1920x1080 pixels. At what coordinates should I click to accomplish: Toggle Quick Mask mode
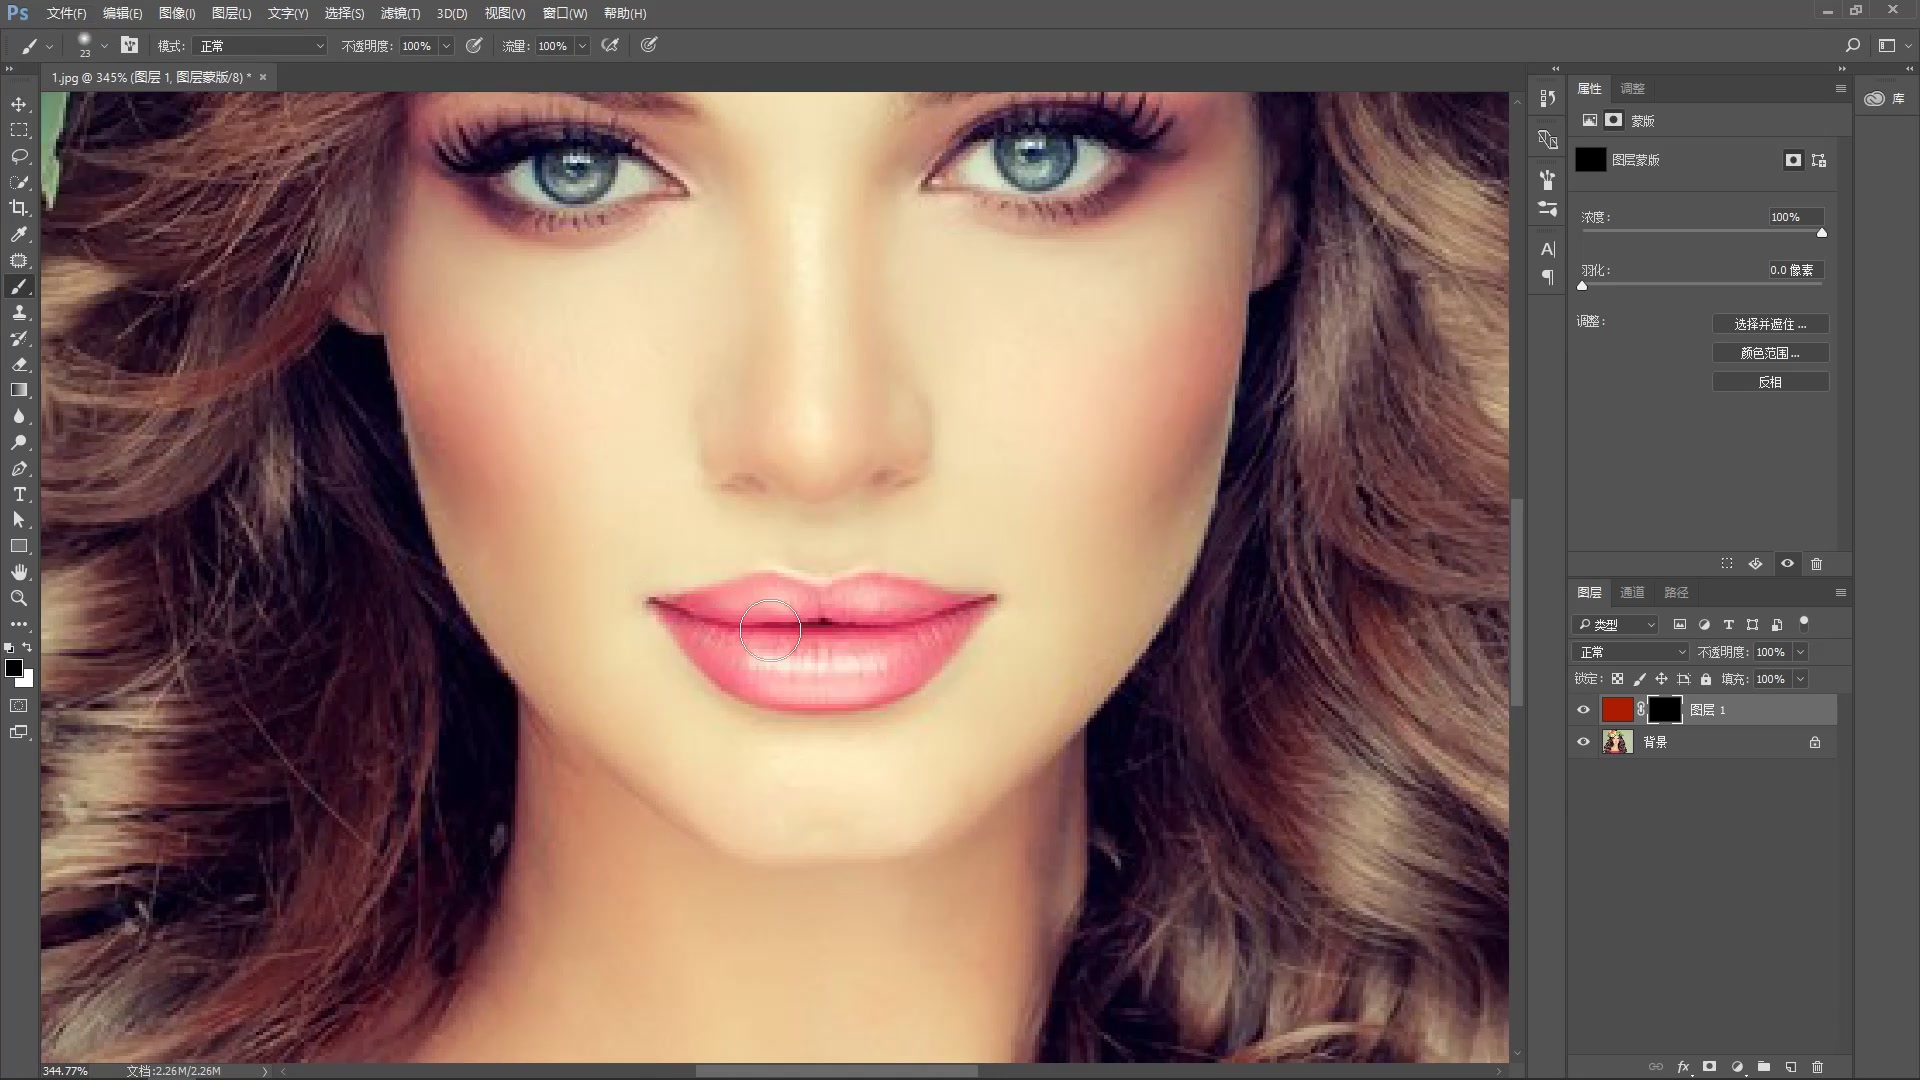19,706
